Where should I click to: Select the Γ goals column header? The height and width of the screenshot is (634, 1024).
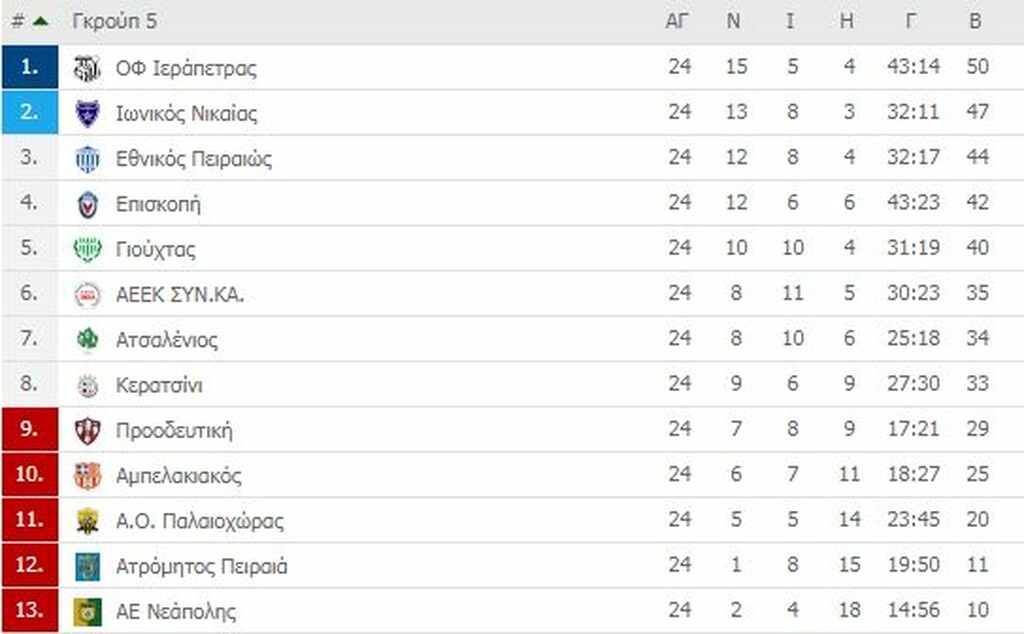pos(910,19)
